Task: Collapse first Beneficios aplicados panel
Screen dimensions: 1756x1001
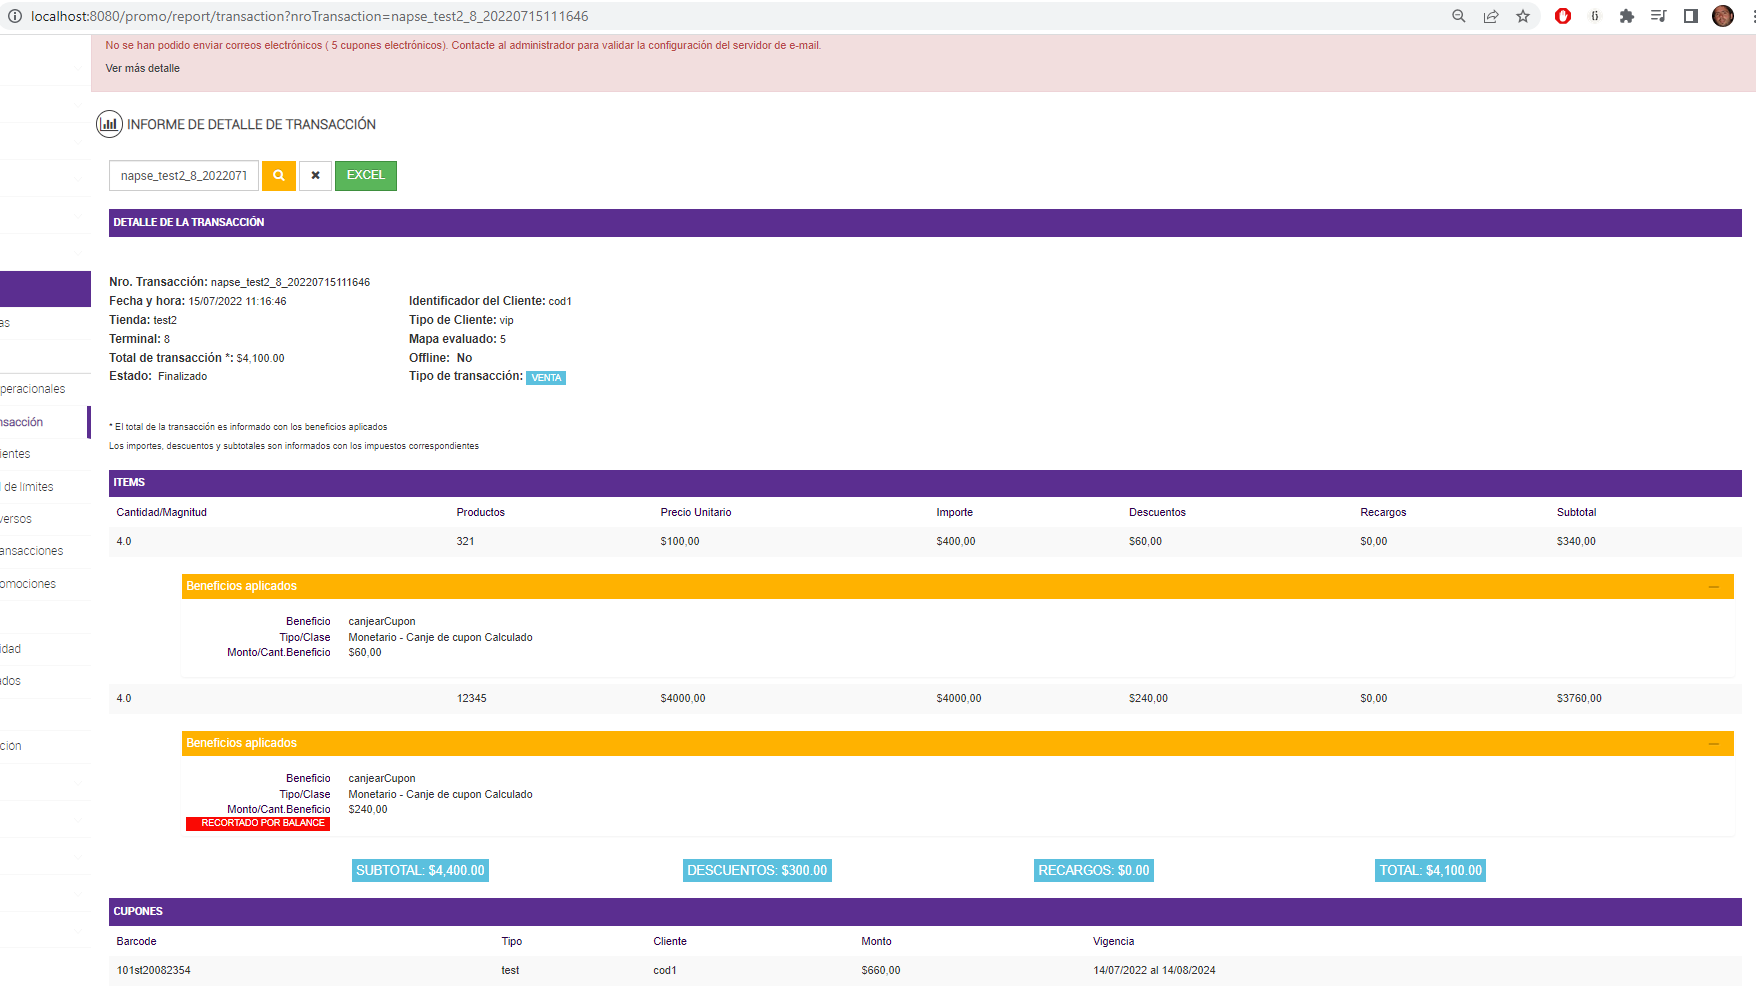Action: [1714, 587]
